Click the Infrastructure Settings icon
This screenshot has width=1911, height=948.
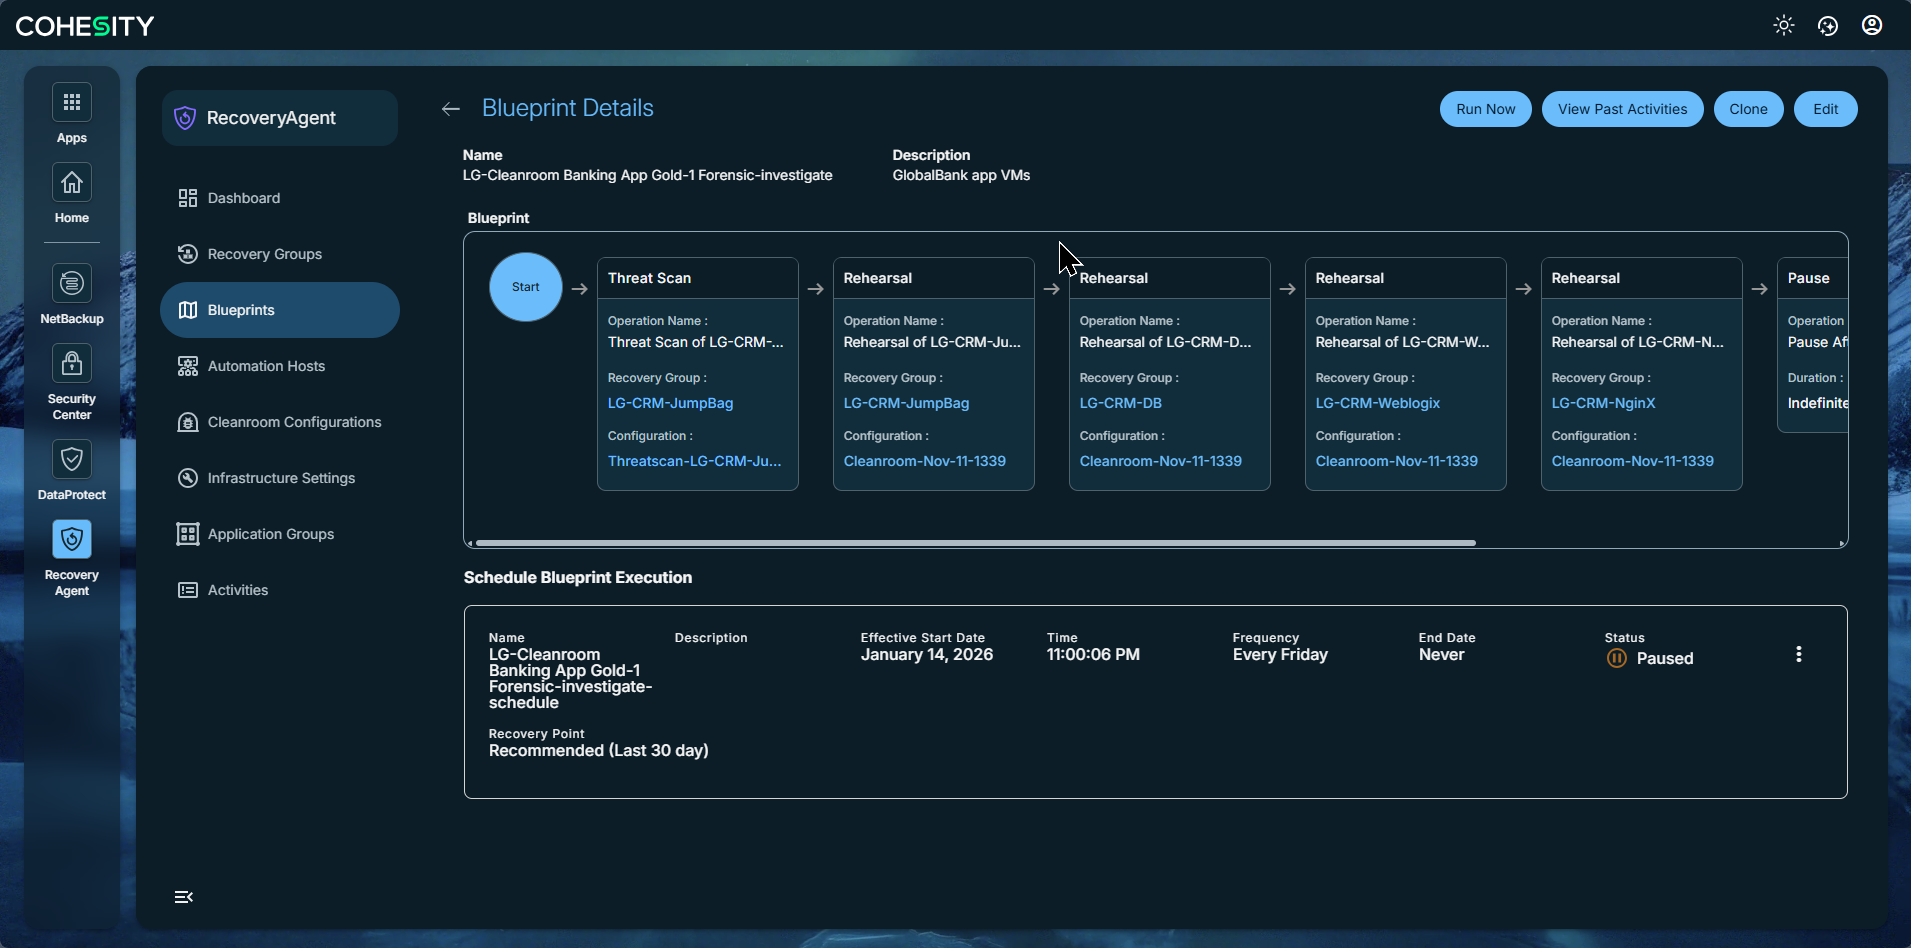point(188,478)
